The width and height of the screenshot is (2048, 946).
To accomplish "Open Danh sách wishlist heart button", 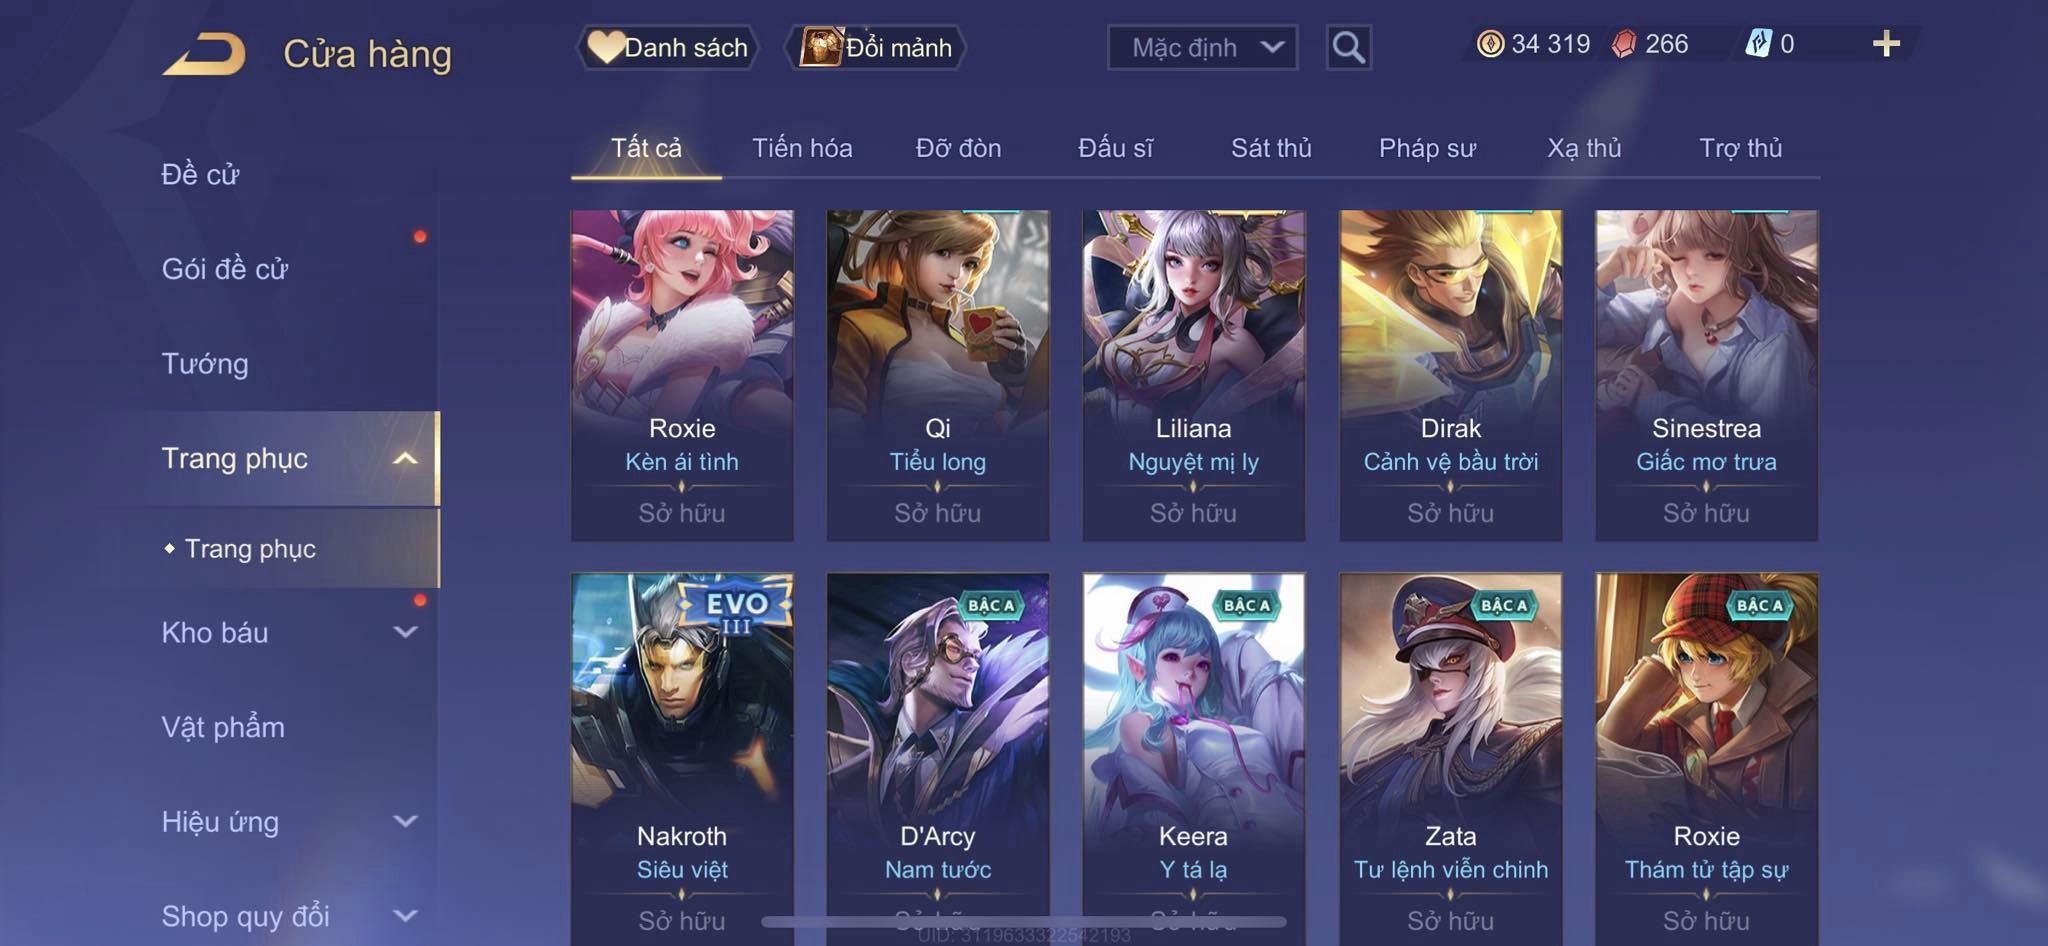I will pos(667,47).
